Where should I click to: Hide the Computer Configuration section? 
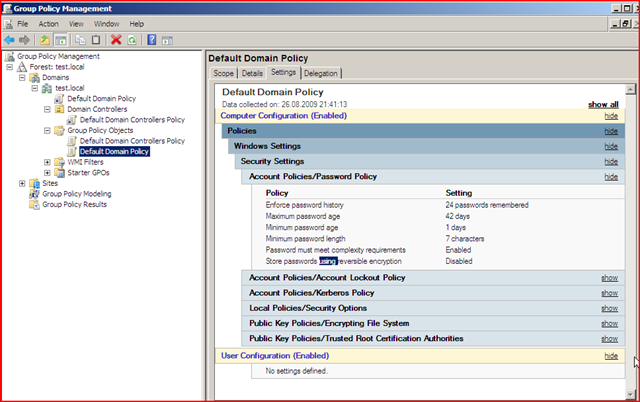(x=611, y=116)
